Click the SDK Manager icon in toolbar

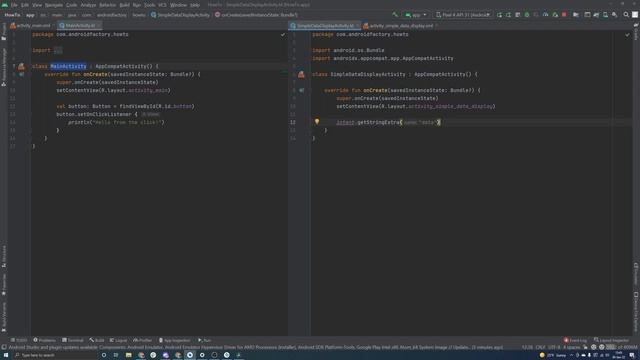[614, 15]
